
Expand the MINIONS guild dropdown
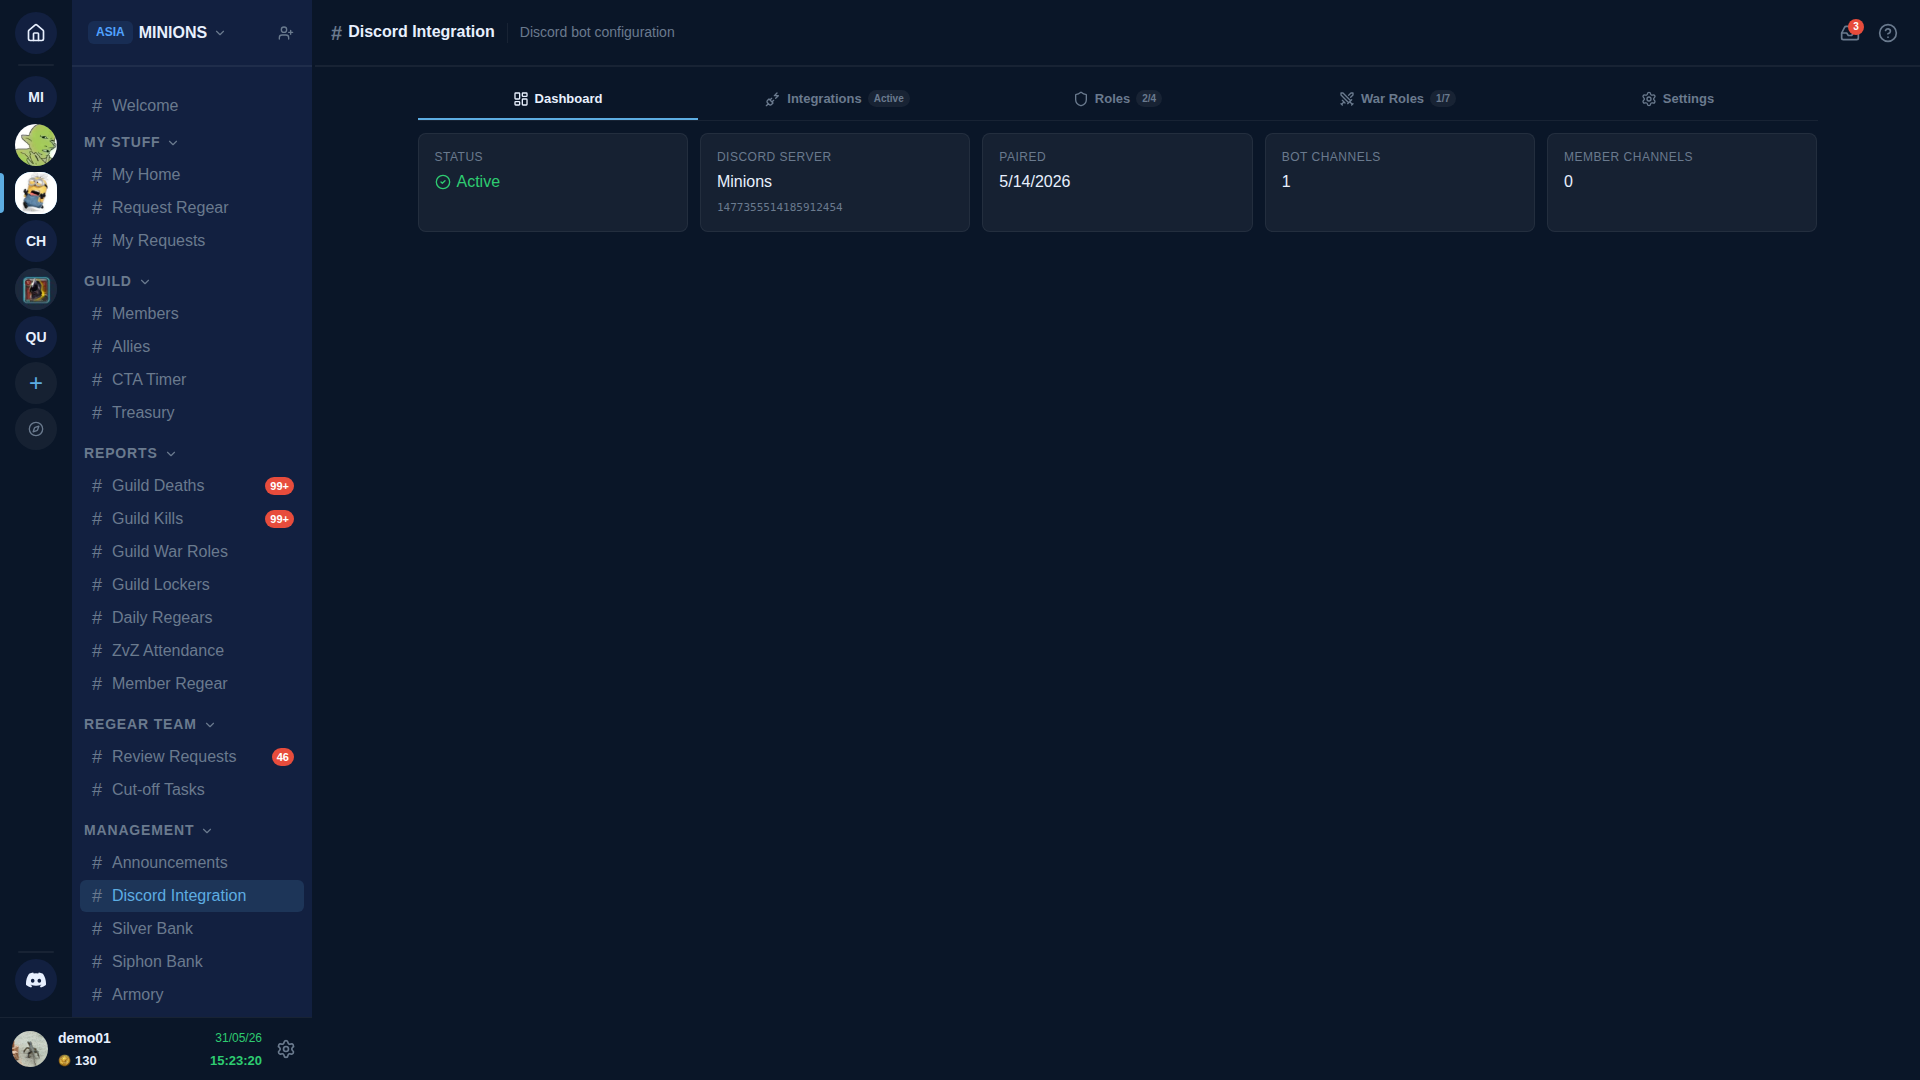[x=182, y=33]
